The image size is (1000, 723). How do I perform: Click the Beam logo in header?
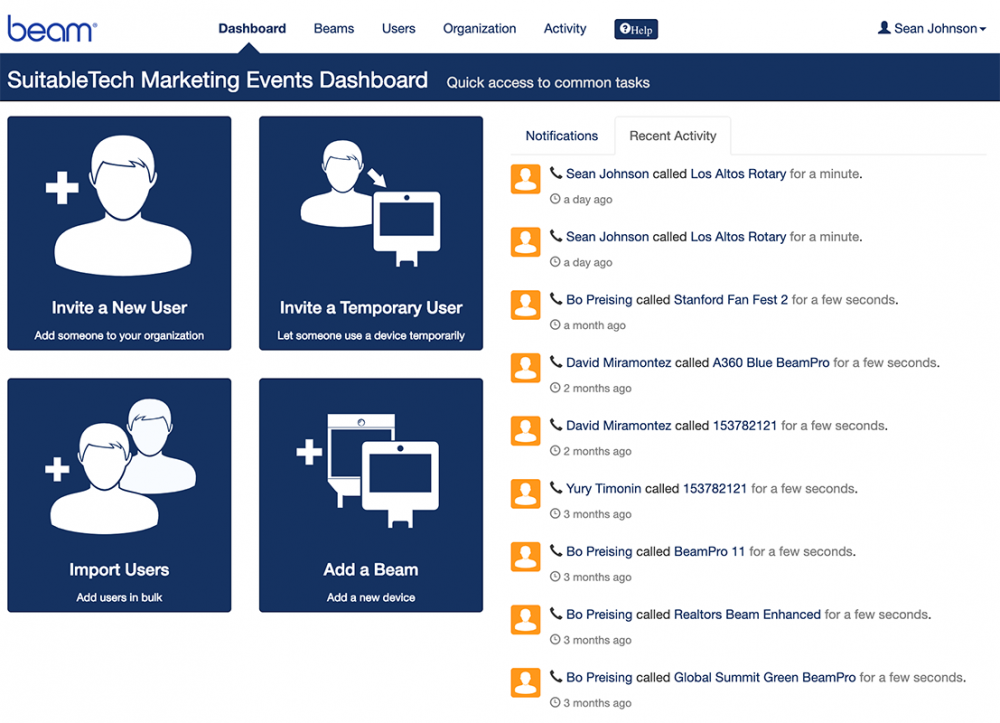(51, 28)
